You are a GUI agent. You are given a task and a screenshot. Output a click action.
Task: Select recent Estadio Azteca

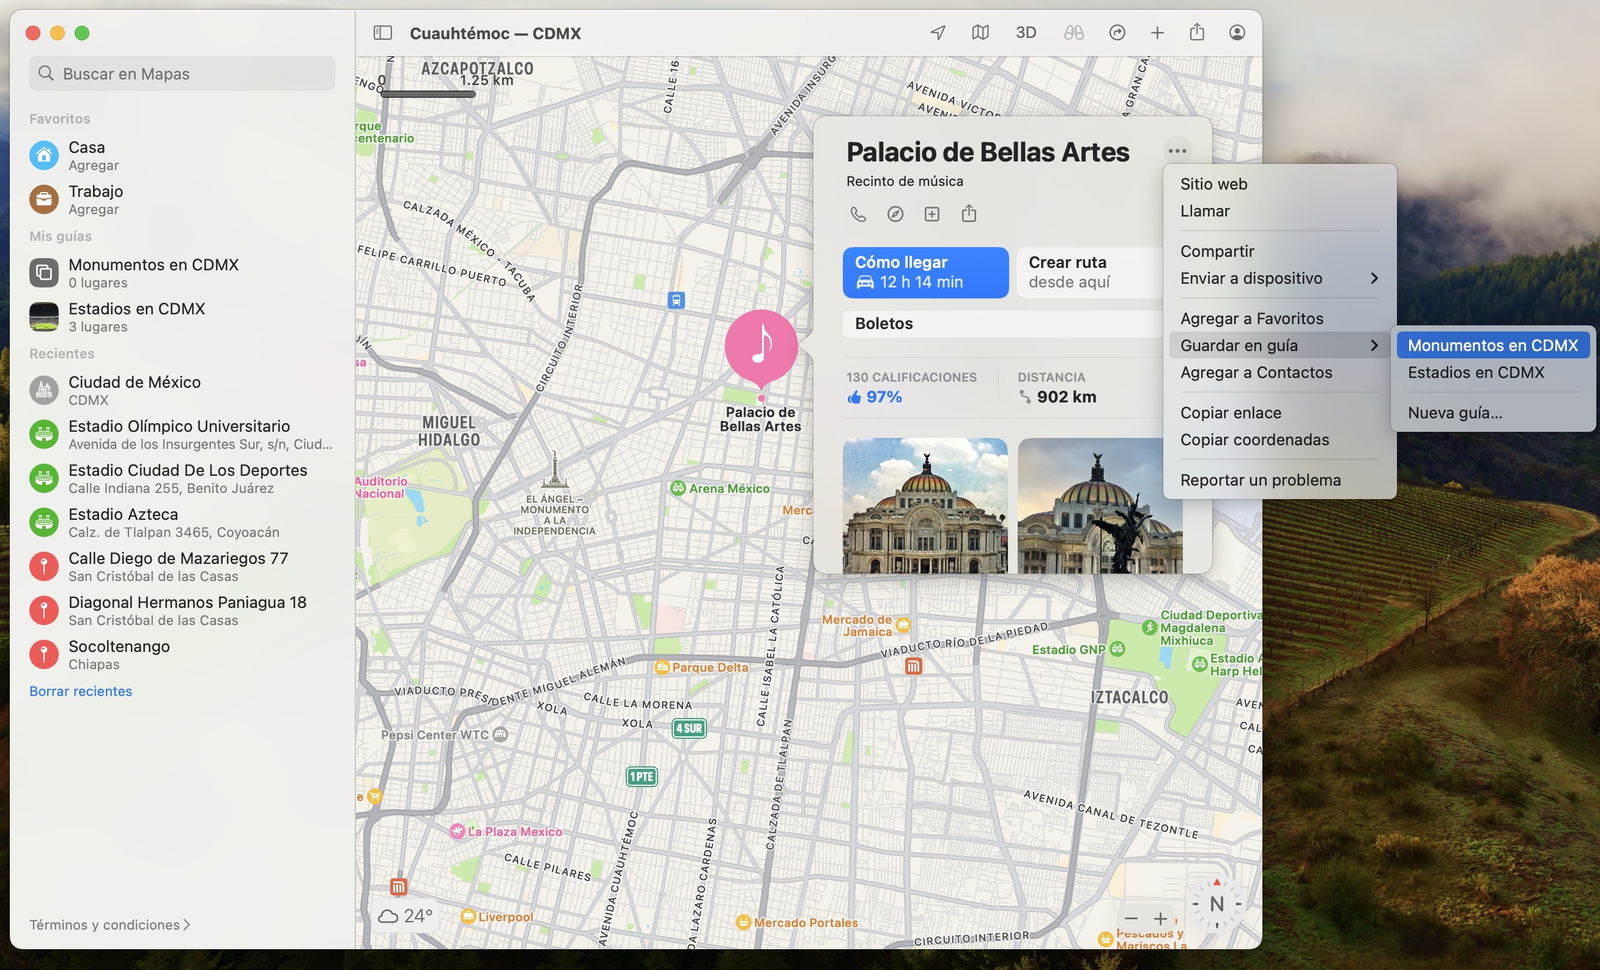click(182, 522)
